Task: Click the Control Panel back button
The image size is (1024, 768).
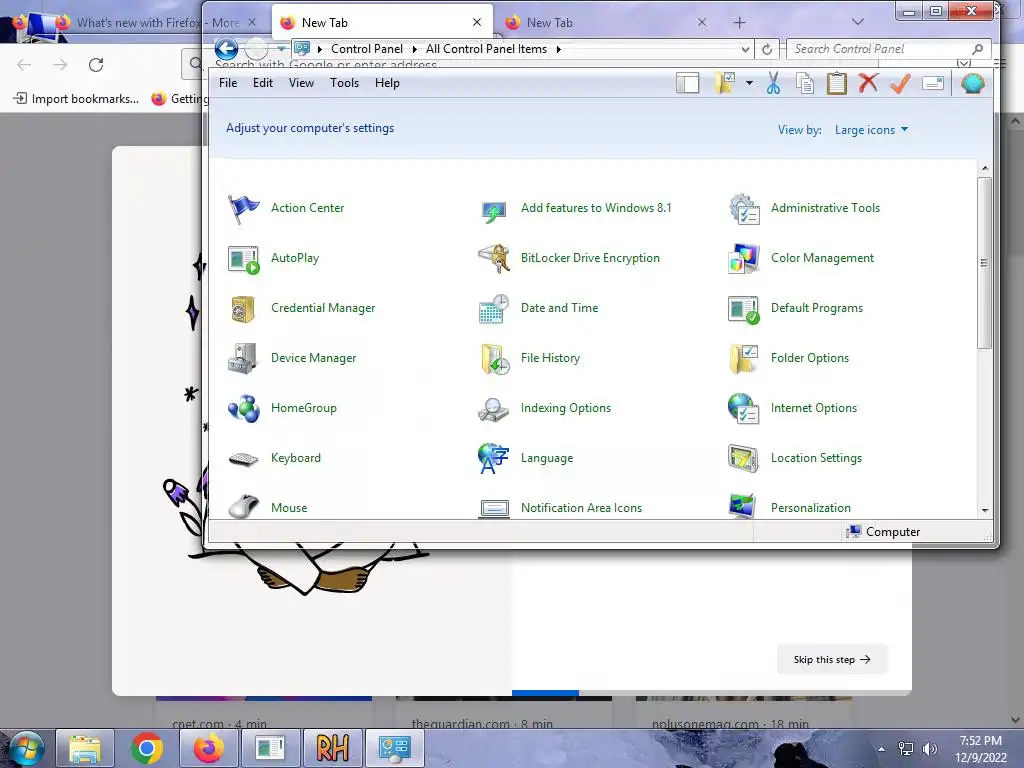Action: click(227, 49)
